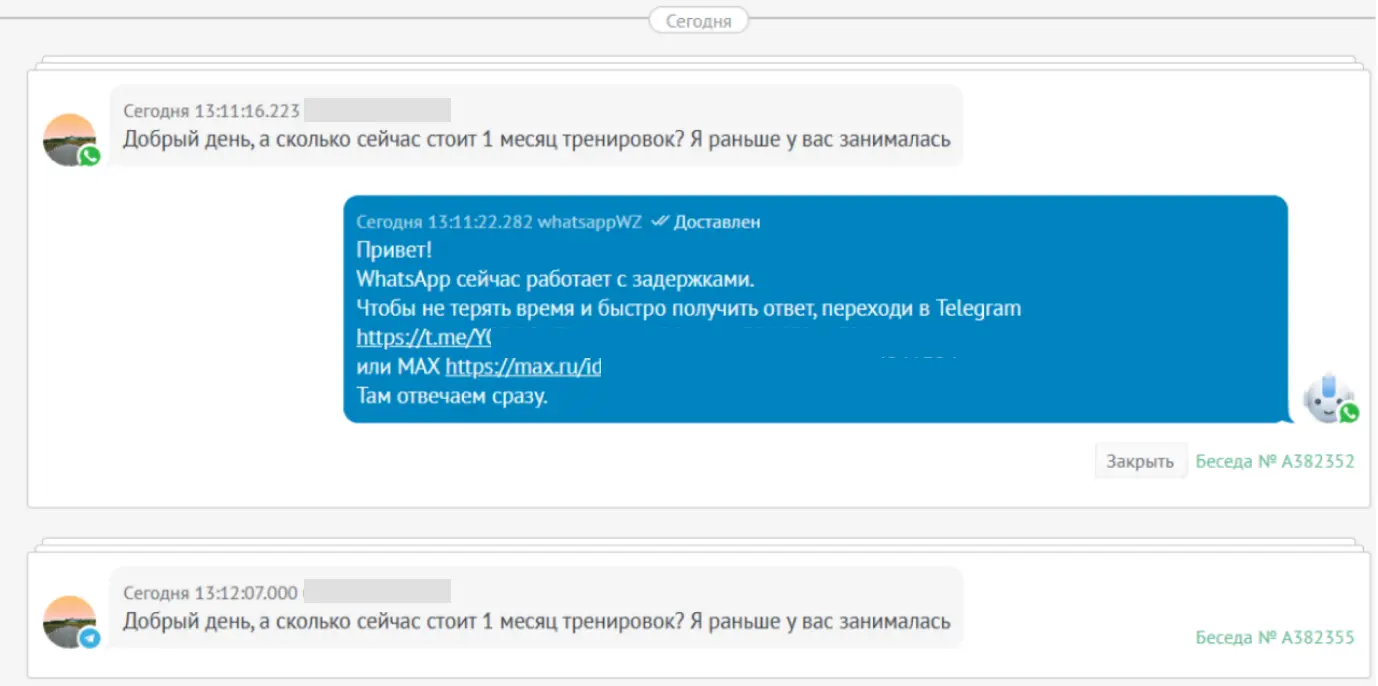Click the customer avatar in the WhatsApp conversation
The width and height of the screenshot is (1378, 686).
point(68,138)
